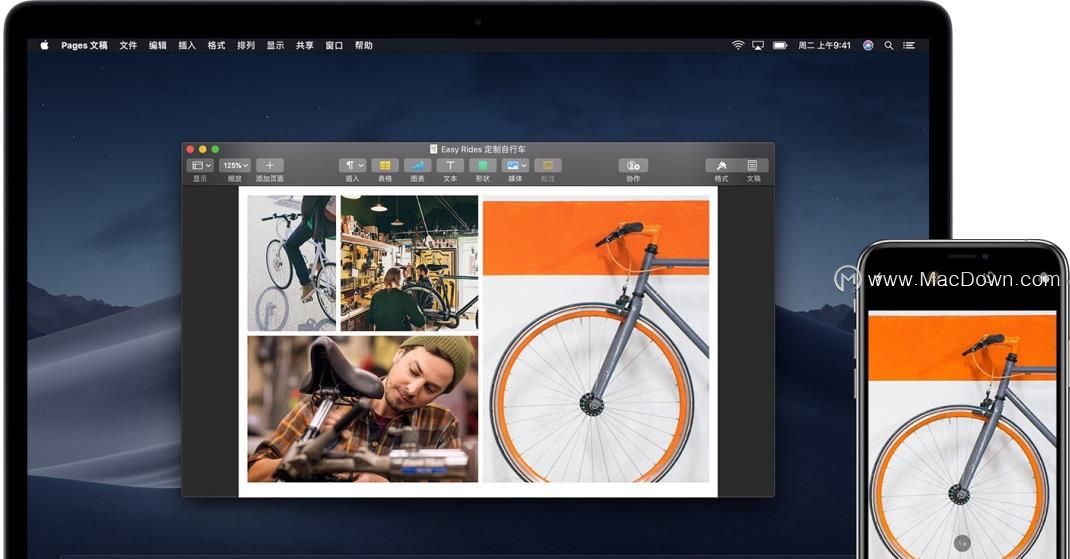This screenshot has height=559, width=1070.
Task: Click the green full-screen window button
Action: [x=215, y=149]
